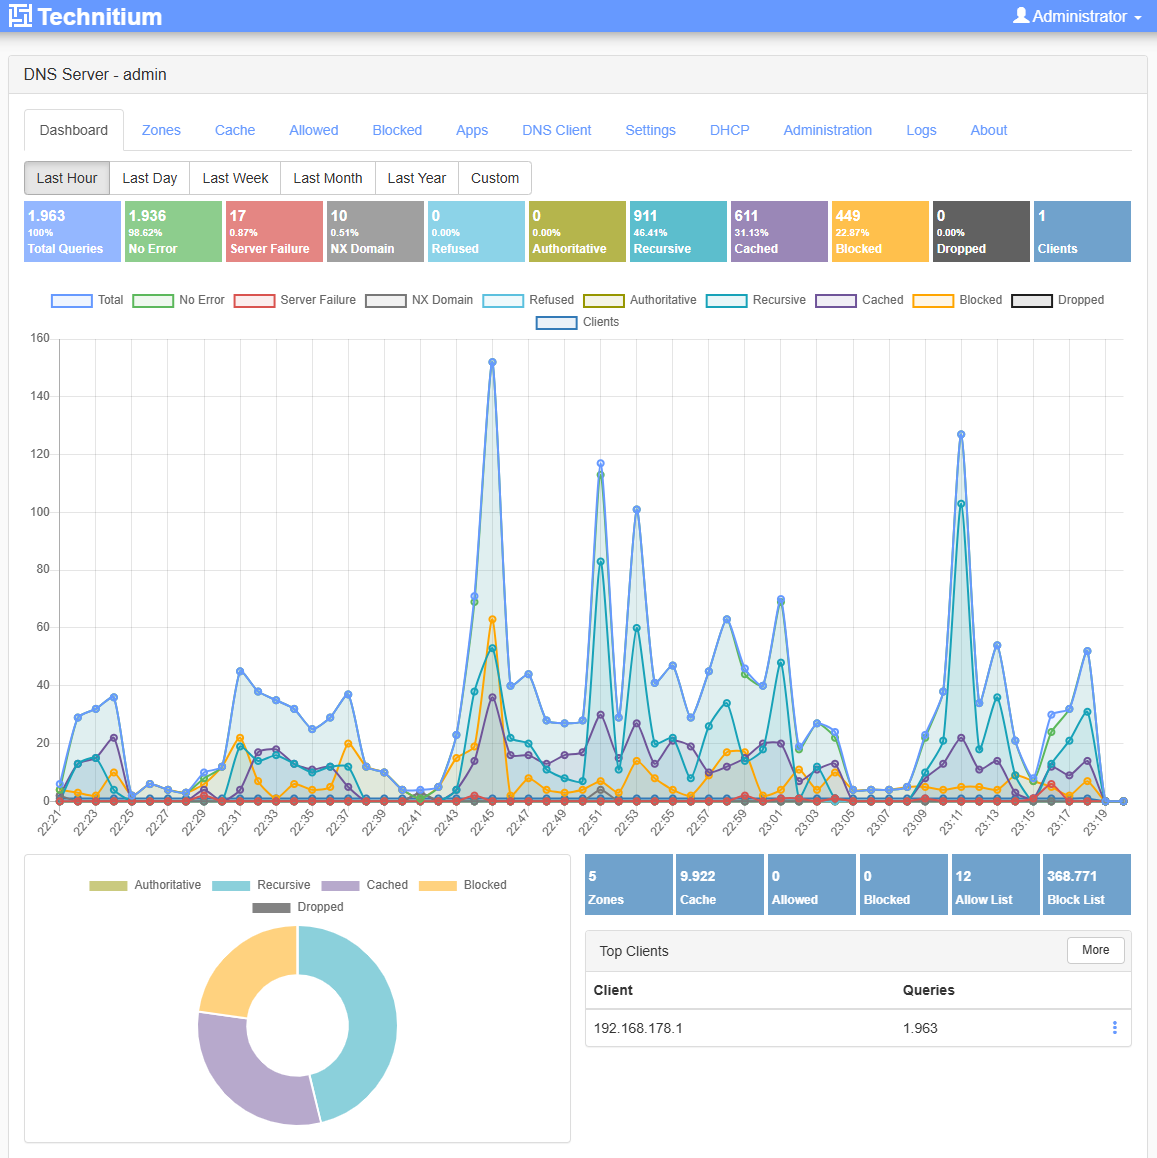Open the Administrator dropdown caret
This screenshot has height=1158, width=1157.
[1138, 18]
